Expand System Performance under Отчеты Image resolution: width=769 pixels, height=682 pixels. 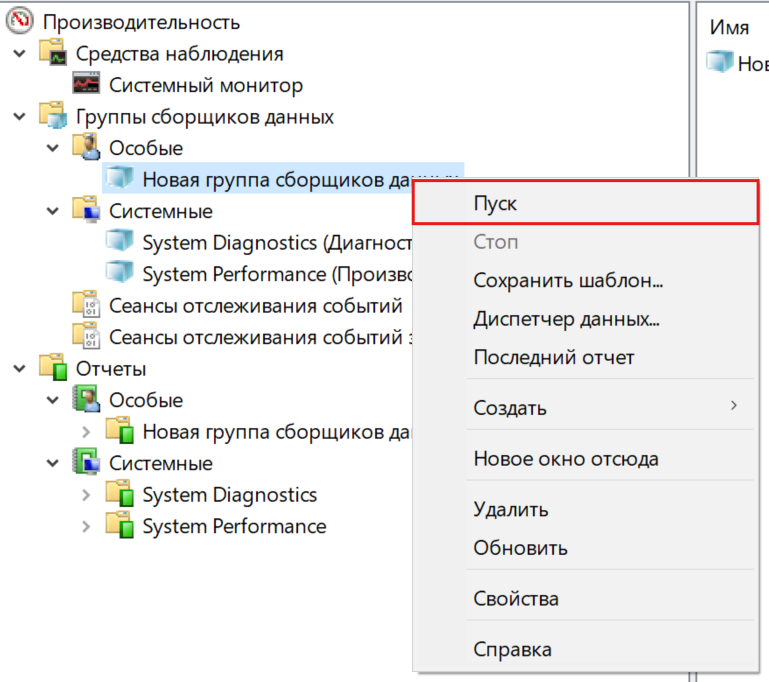pos(86,526)
